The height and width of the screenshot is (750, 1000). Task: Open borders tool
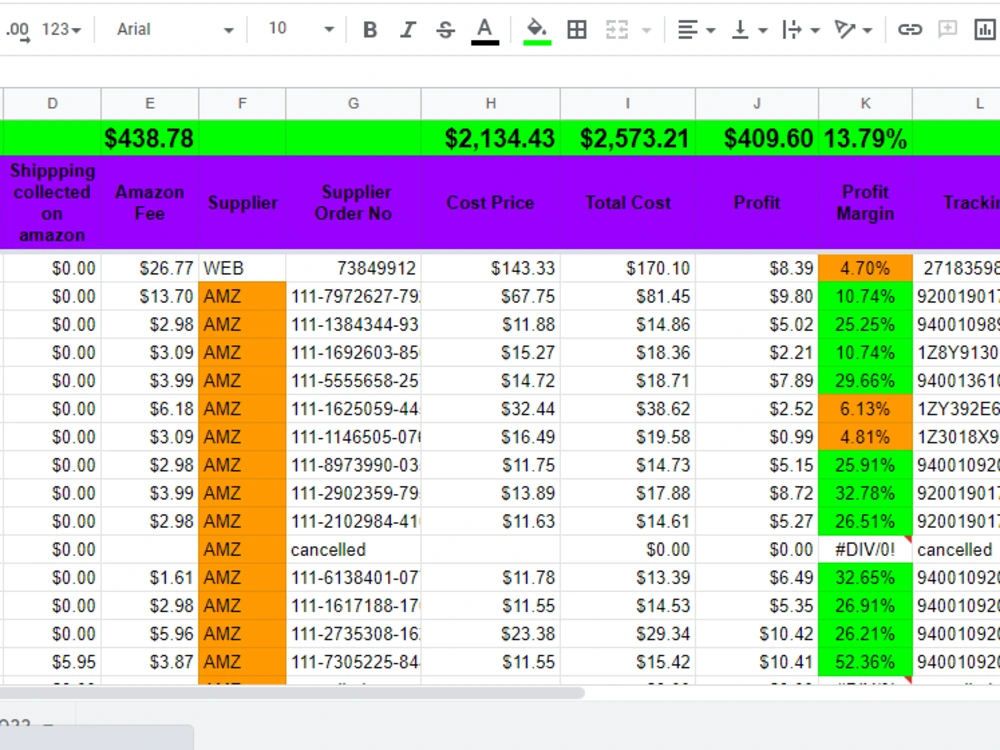(x=577, y=29)
